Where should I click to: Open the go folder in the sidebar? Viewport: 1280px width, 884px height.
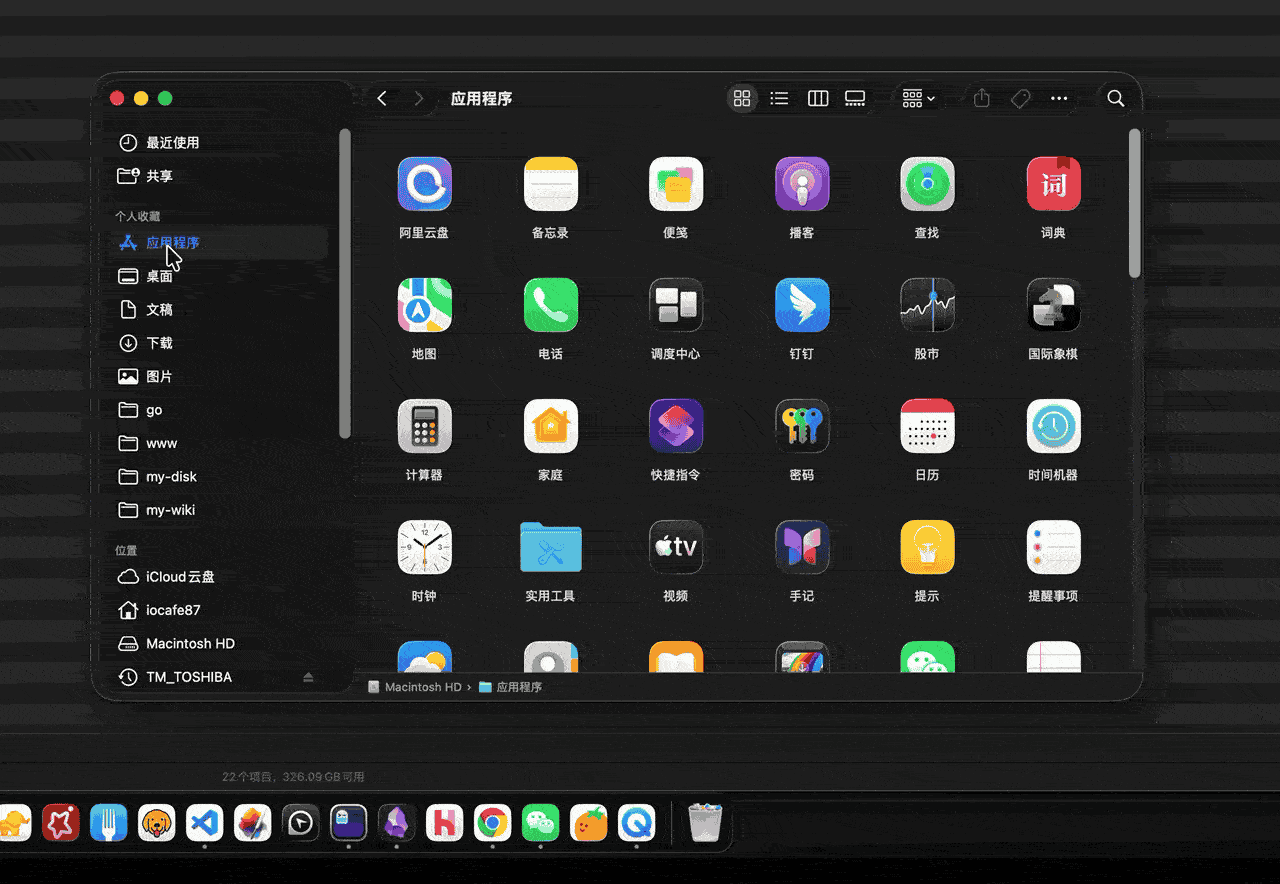[217, 410]
